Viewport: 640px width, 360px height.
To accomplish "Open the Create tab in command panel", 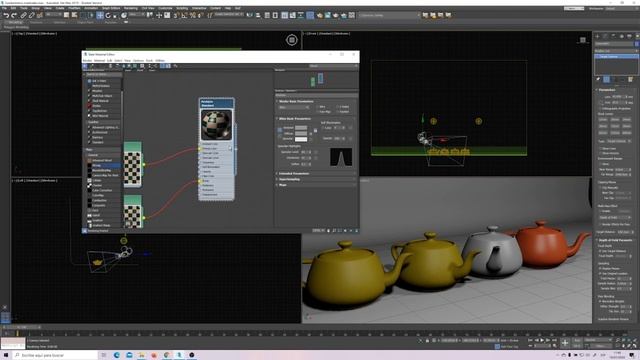I will 598,36.
